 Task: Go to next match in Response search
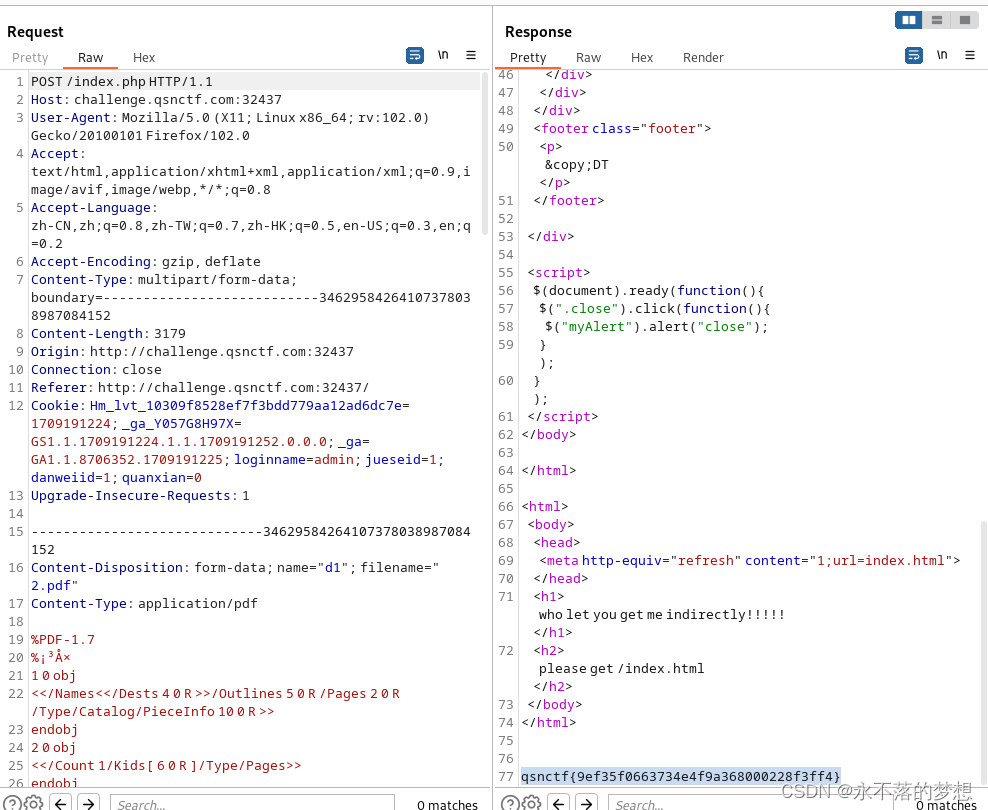tap(587, 803)
